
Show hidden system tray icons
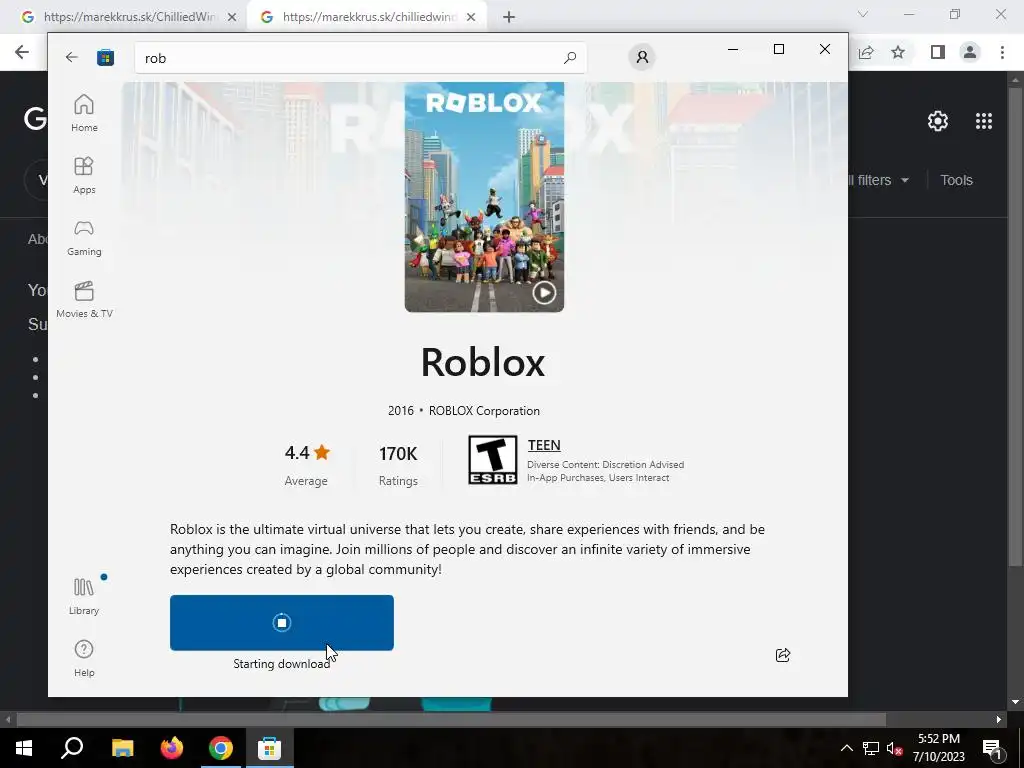coord(846,748)
